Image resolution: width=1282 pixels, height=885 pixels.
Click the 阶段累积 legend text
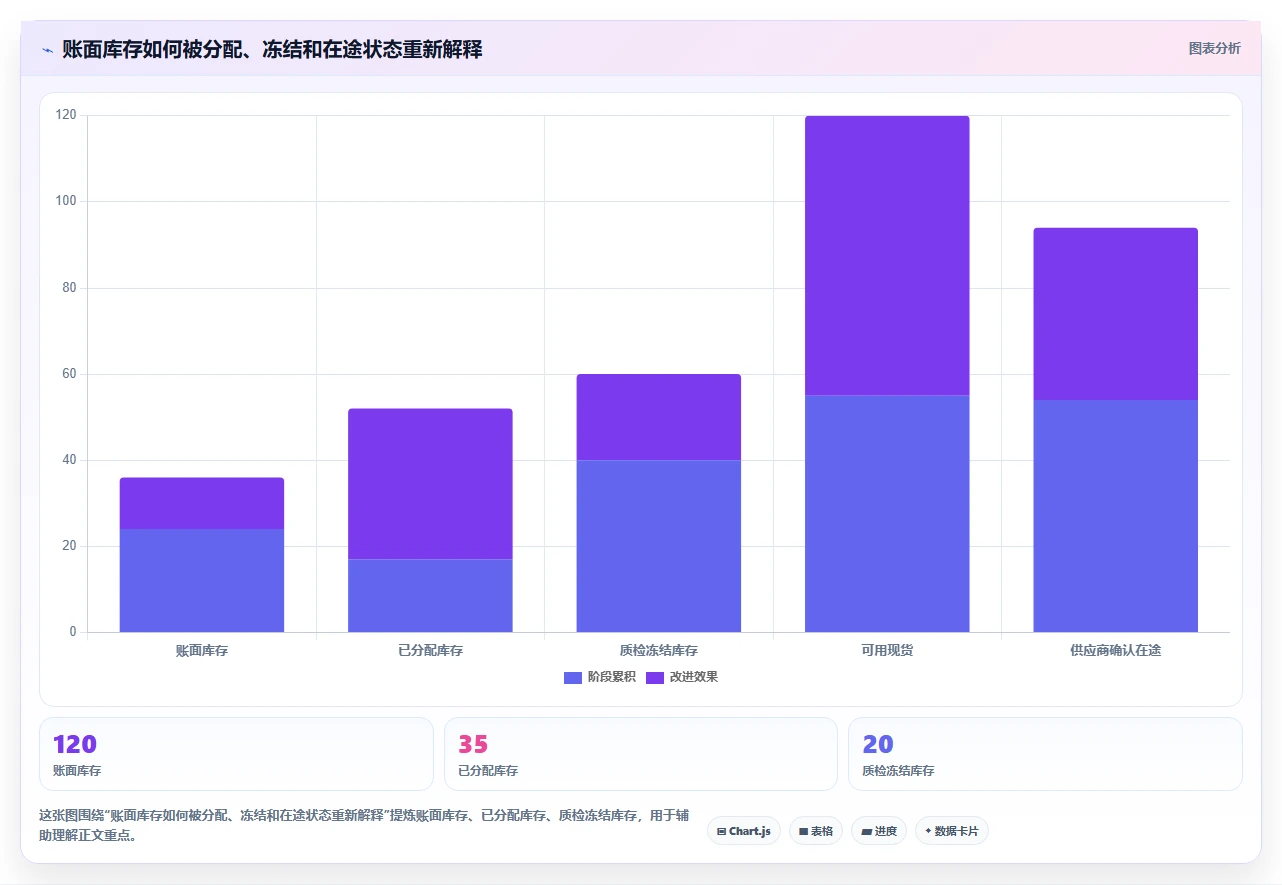tap(611, 677)
